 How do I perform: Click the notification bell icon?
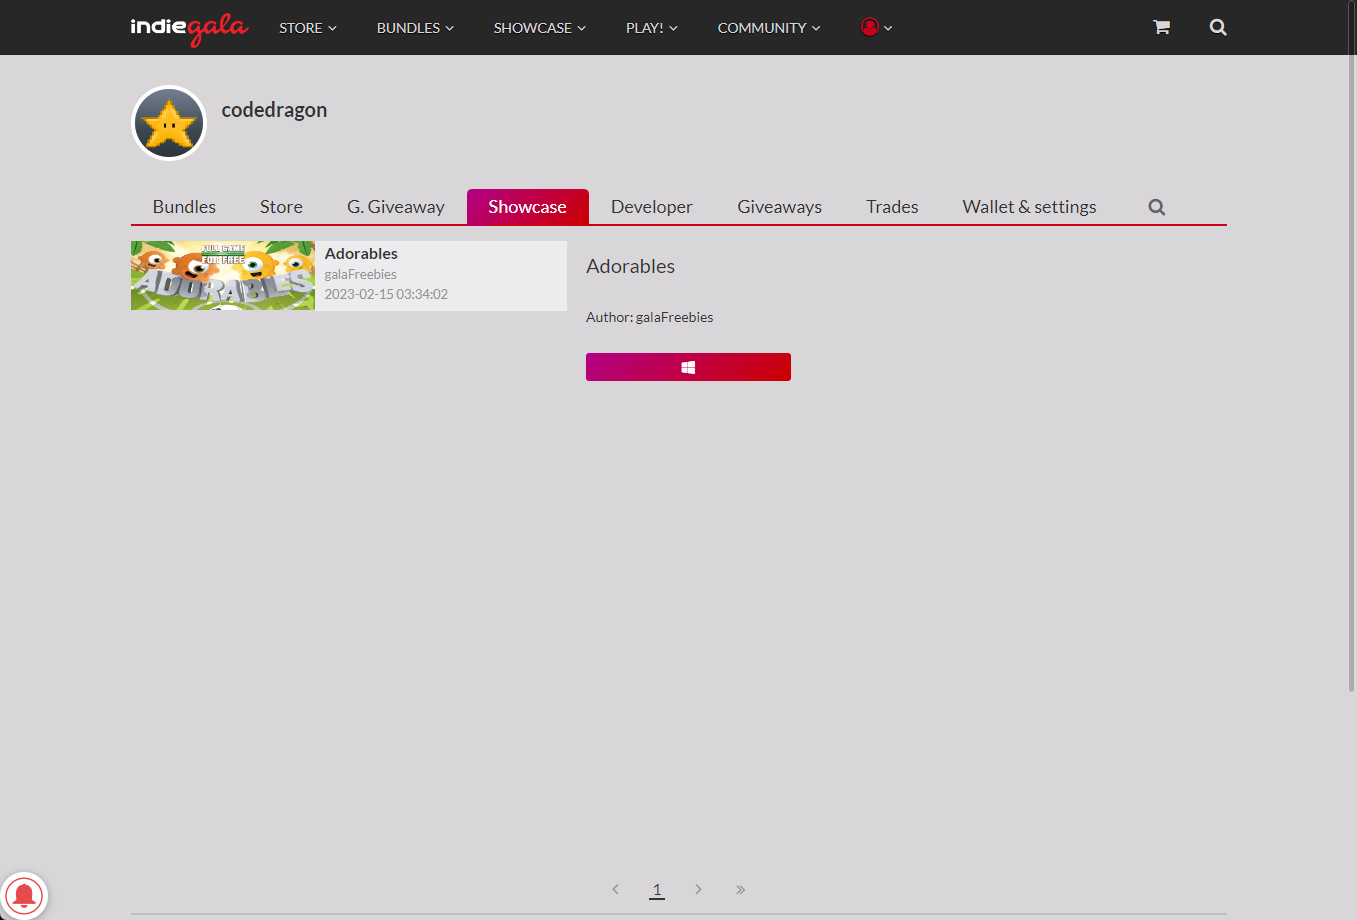24,895
